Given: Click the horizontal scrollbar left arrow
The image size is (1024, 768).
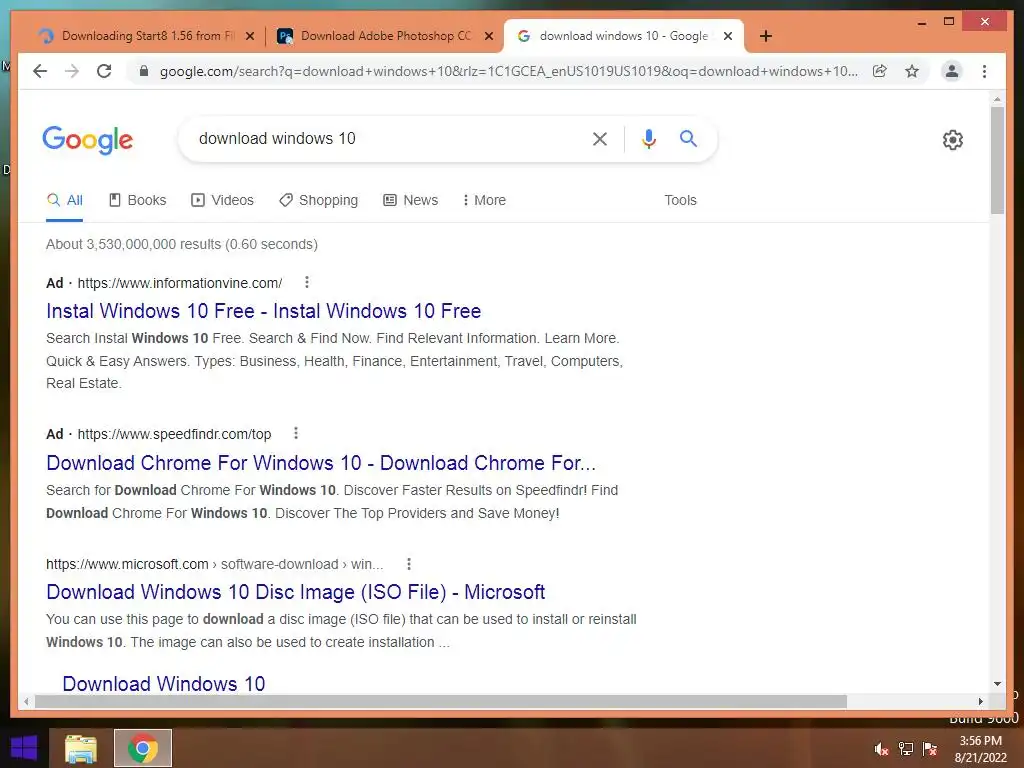Looking at the screenshot, I should coord(26,701).
